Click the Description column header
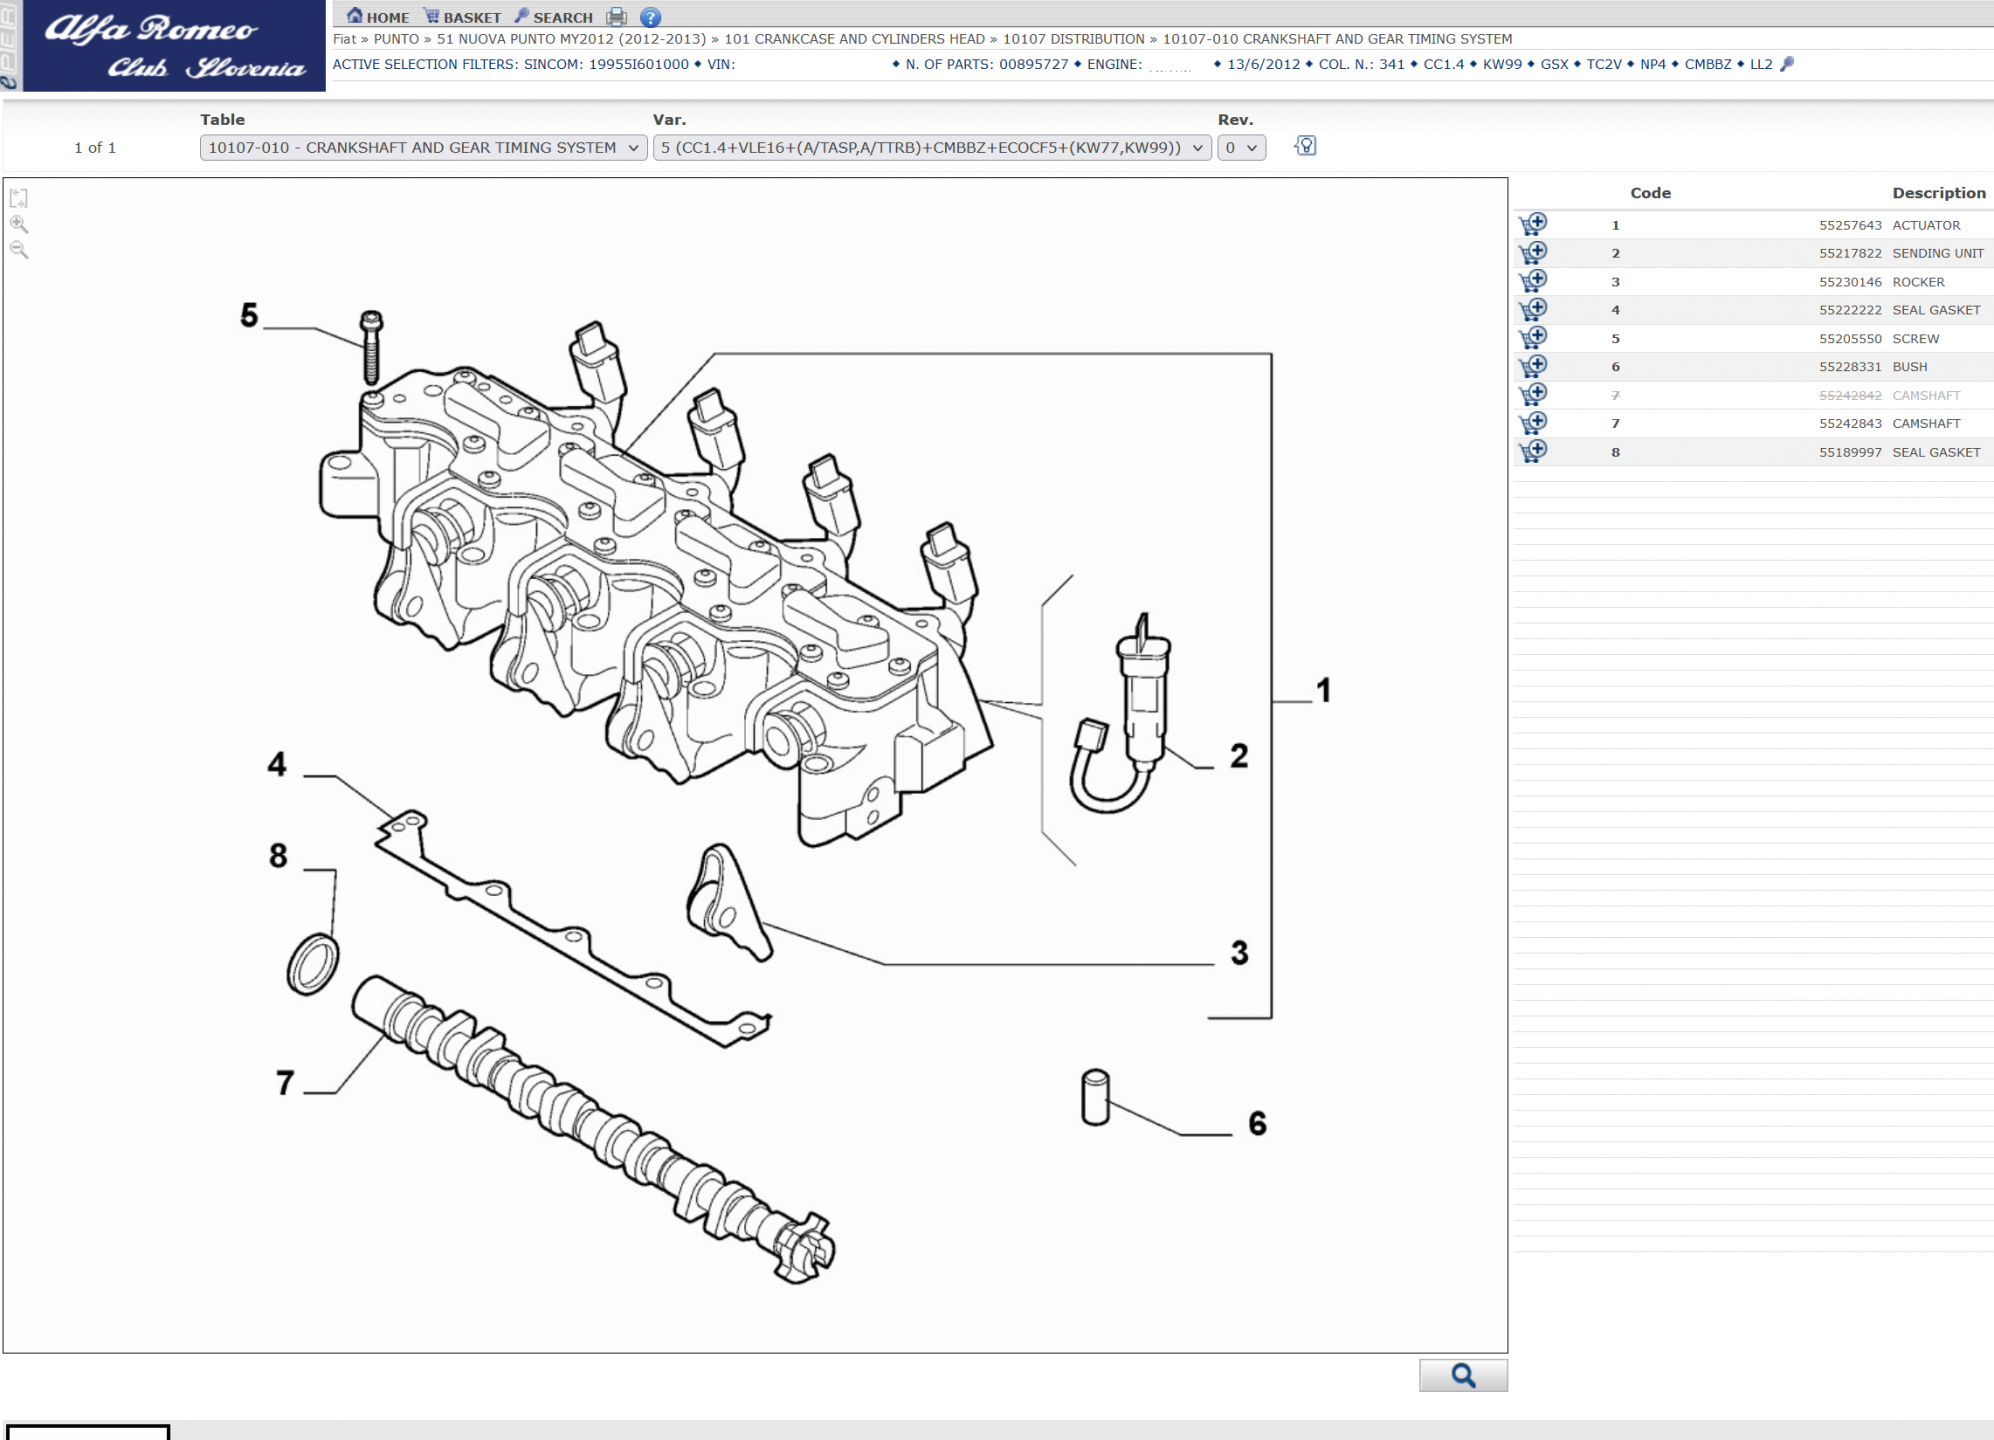Screen dimensions: 1994x1440 [x=1938, y=193]
